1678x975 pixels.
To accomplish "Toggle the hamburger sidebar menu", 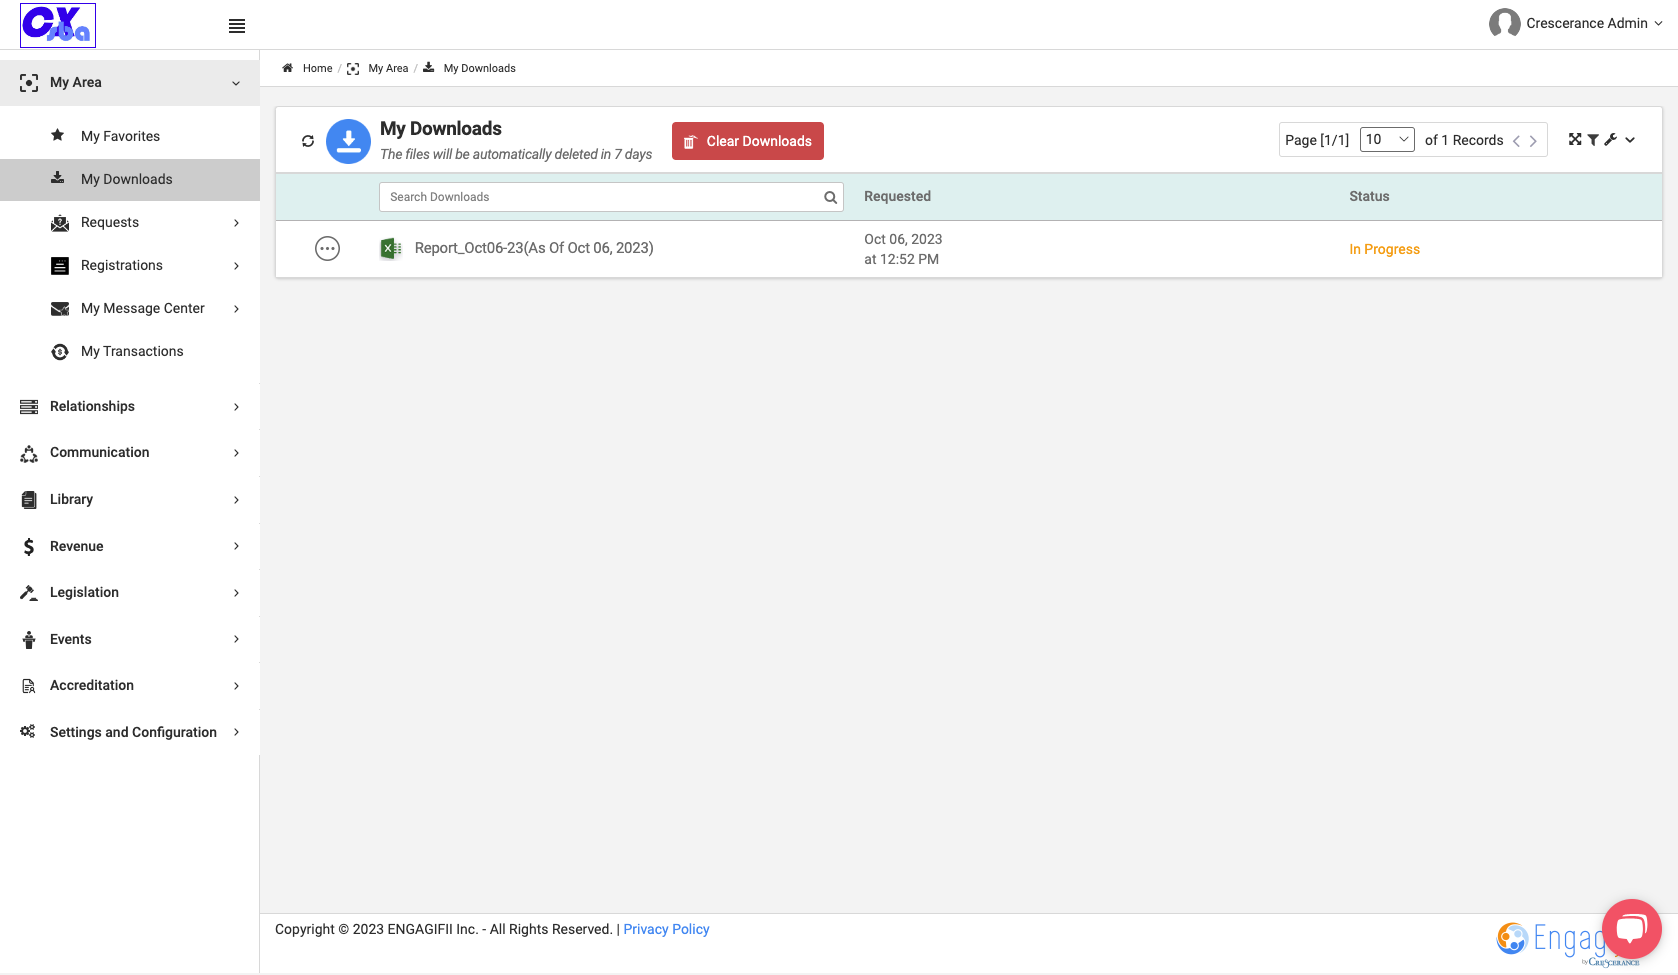I will 237,26.
